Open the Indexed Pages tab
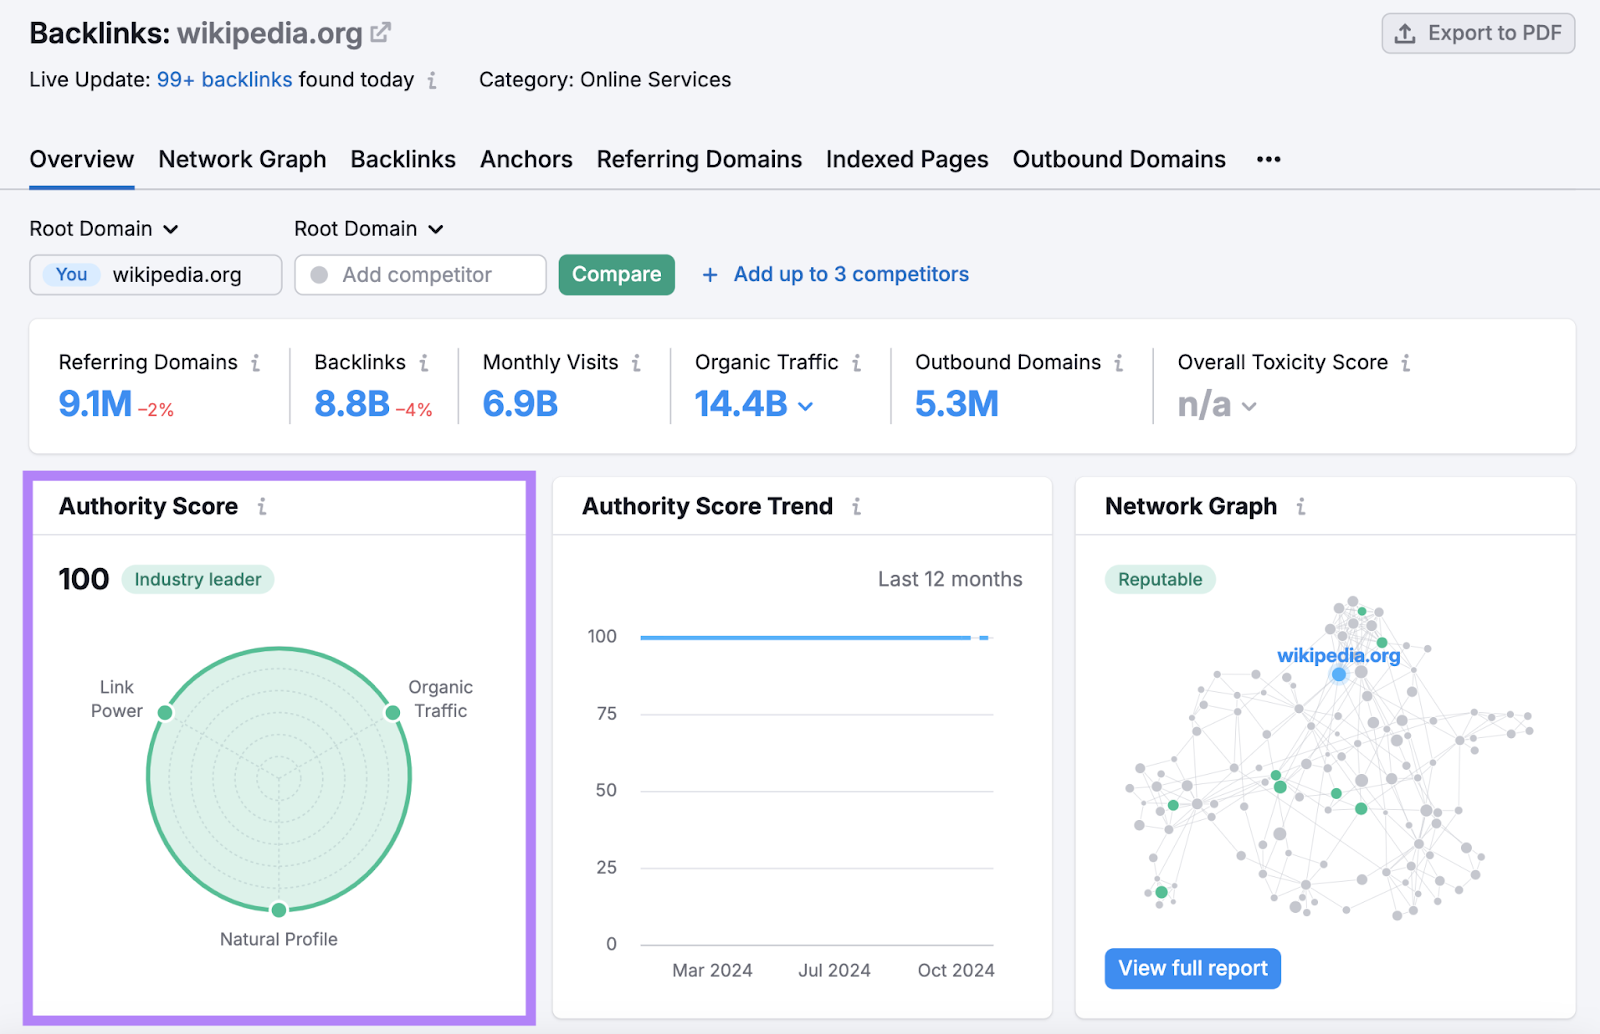 tap(906, 159)
